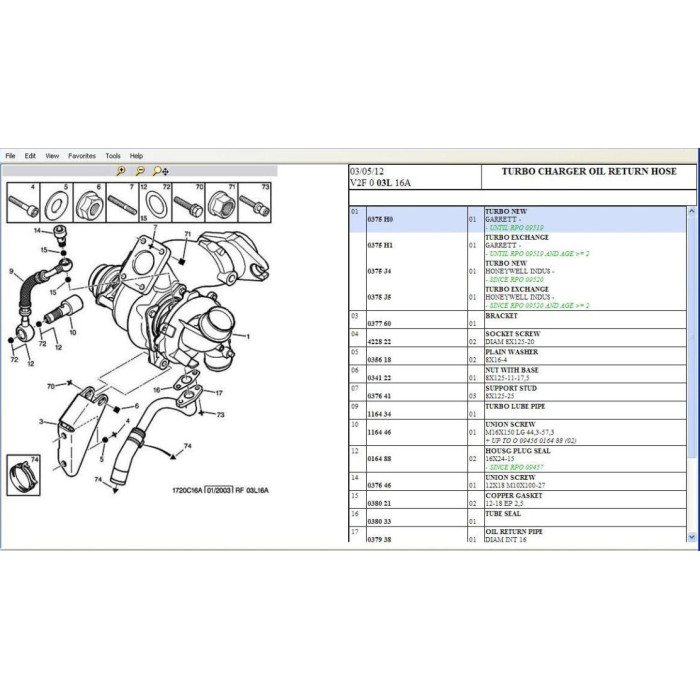The width and height of the screenshot is (700, 700).
Task: Select part number 0376 46
Action: 379,485
